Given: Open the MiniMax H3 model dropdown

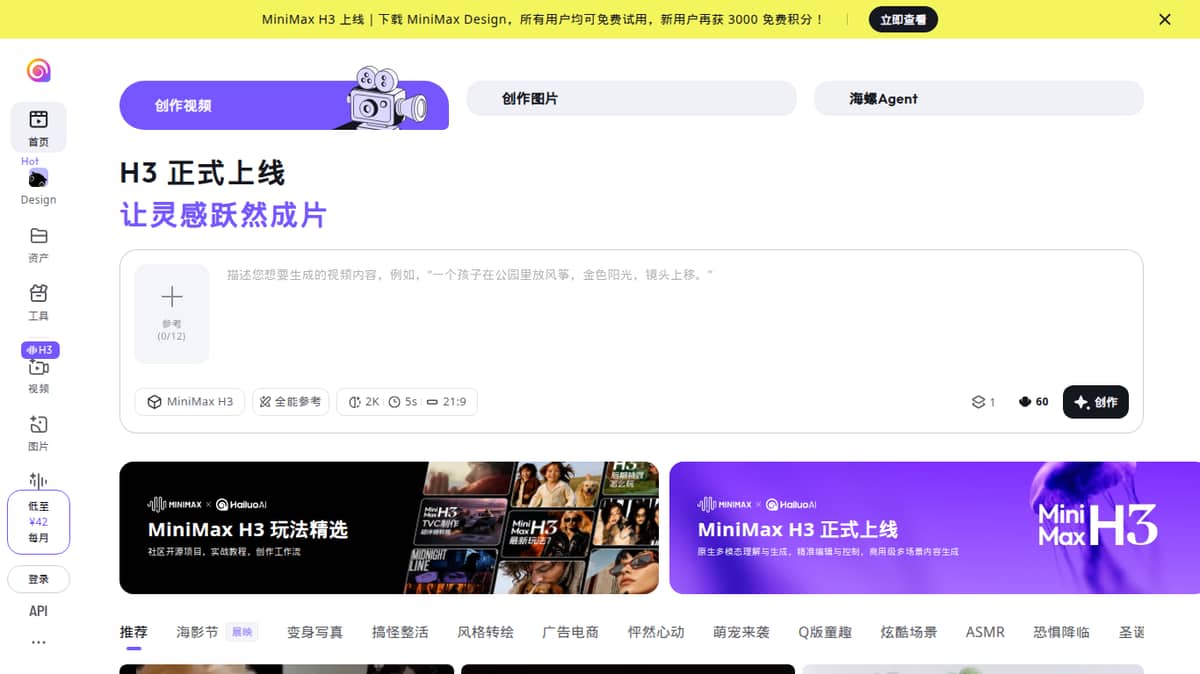Looking at the screenshot, I should pos(190,402).
